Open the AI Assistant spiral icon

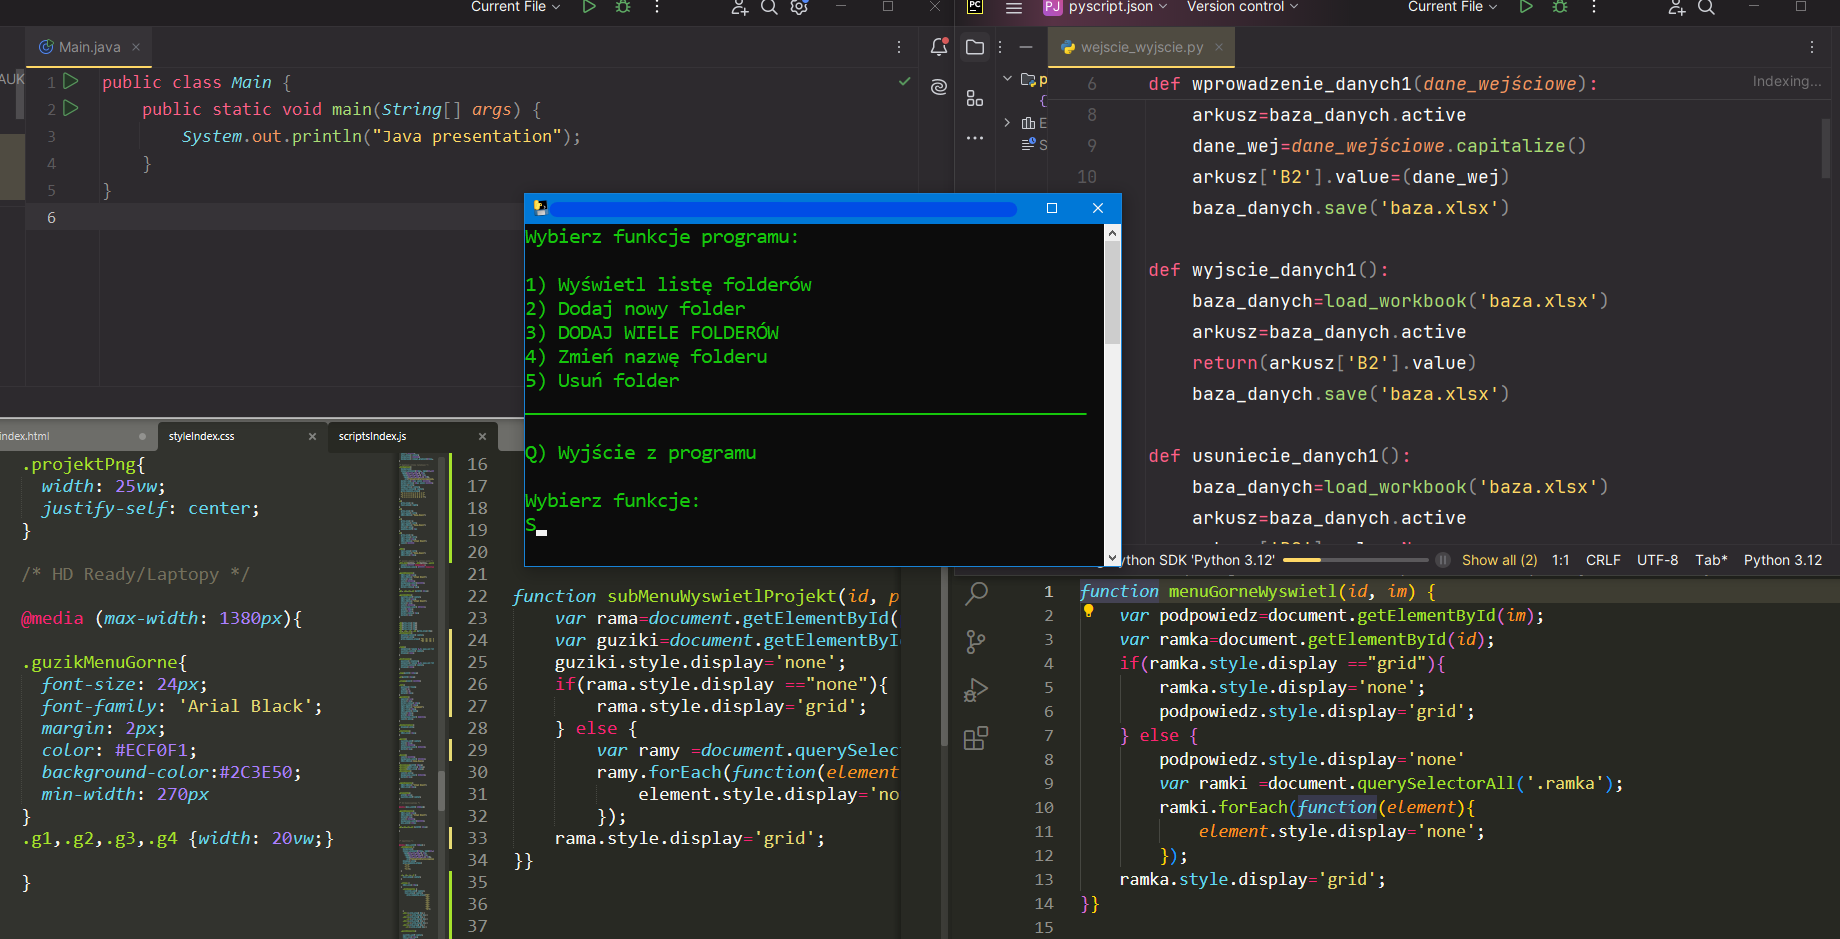tap(938, 87)
